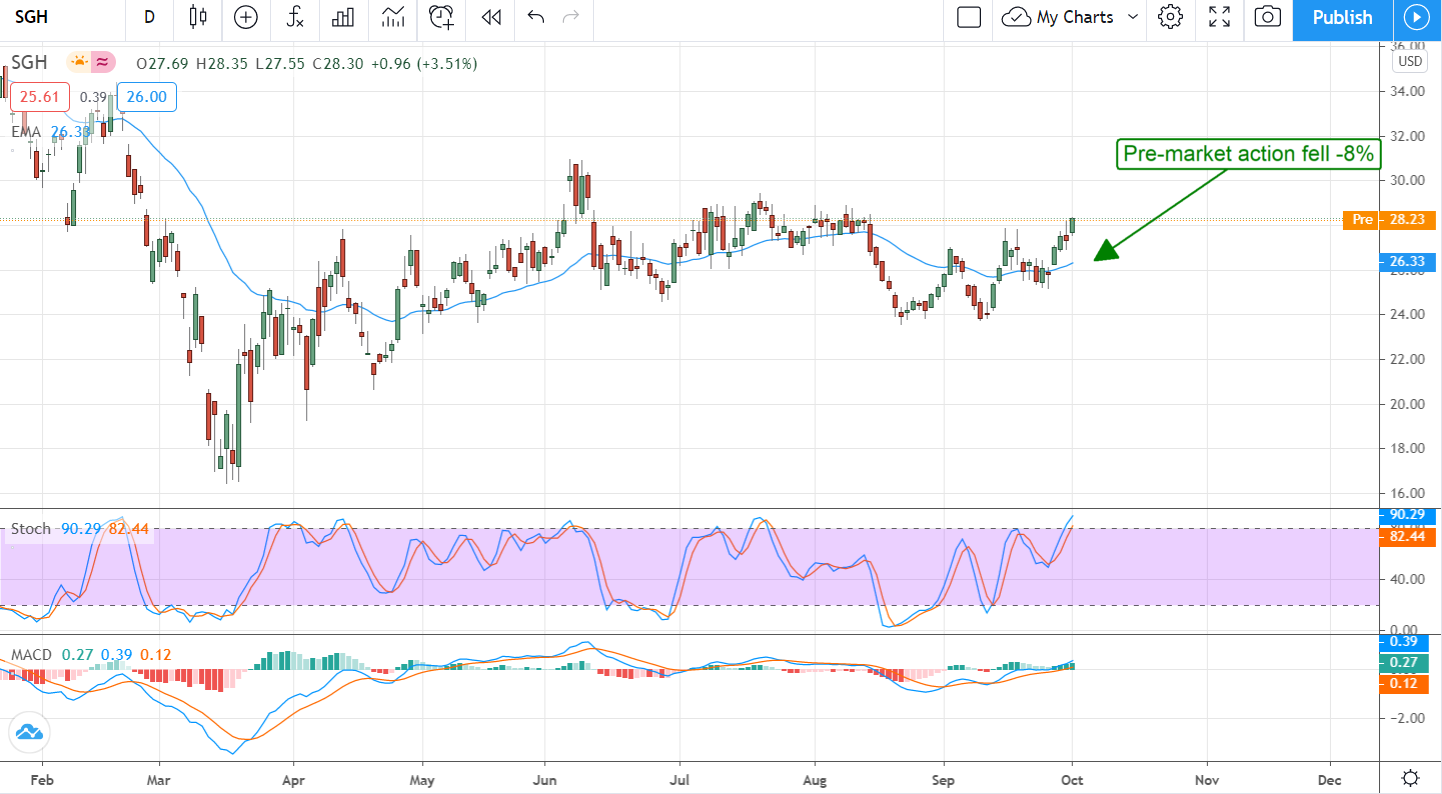Image resolution: width=1442 pixels, height=794 pixels.
Task: Enter fullscreen mode
Action: [x=1219, y=17]
